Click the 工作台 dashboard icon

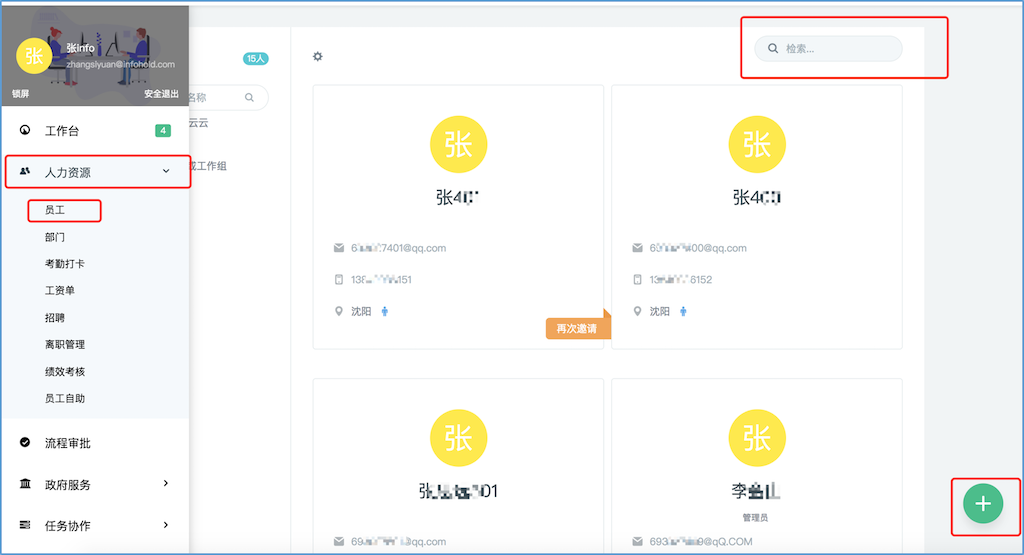coord(25,130)
